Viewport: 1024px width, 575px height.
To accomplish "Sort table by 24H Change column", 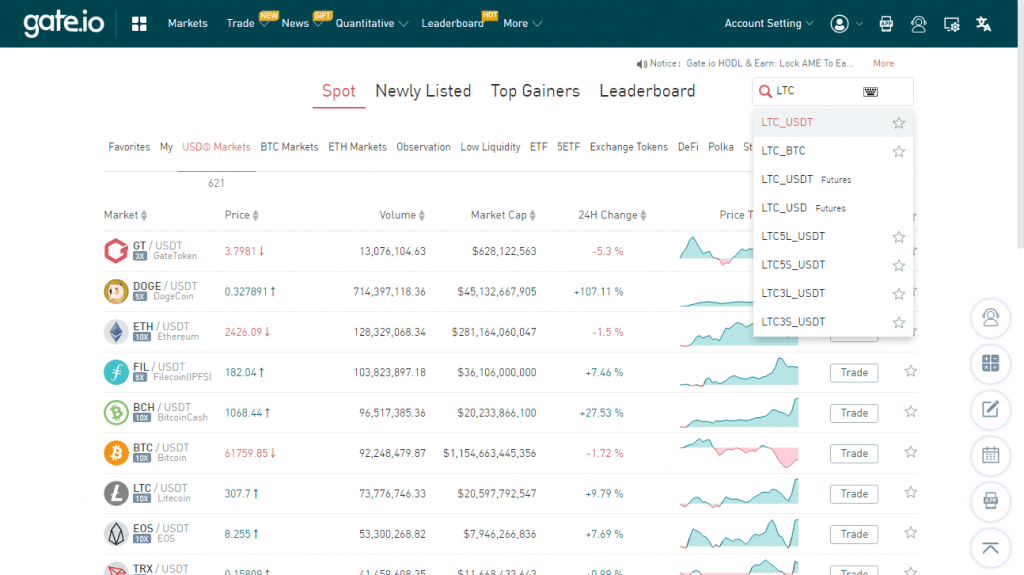I will point(613,215).
